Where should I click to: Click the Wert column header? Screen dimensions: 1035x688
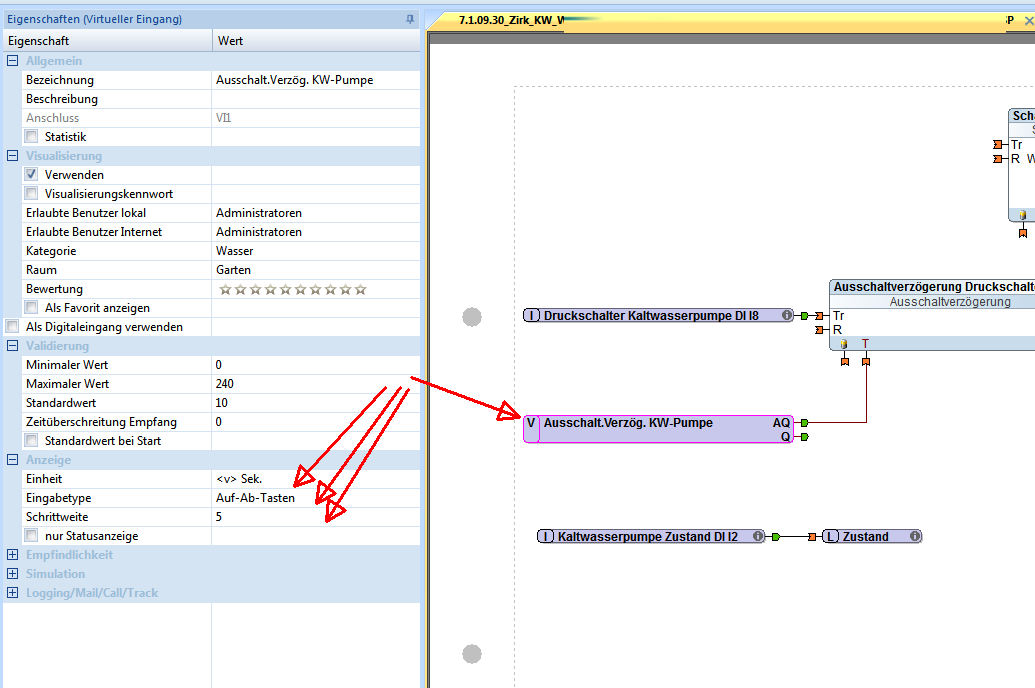316,40
